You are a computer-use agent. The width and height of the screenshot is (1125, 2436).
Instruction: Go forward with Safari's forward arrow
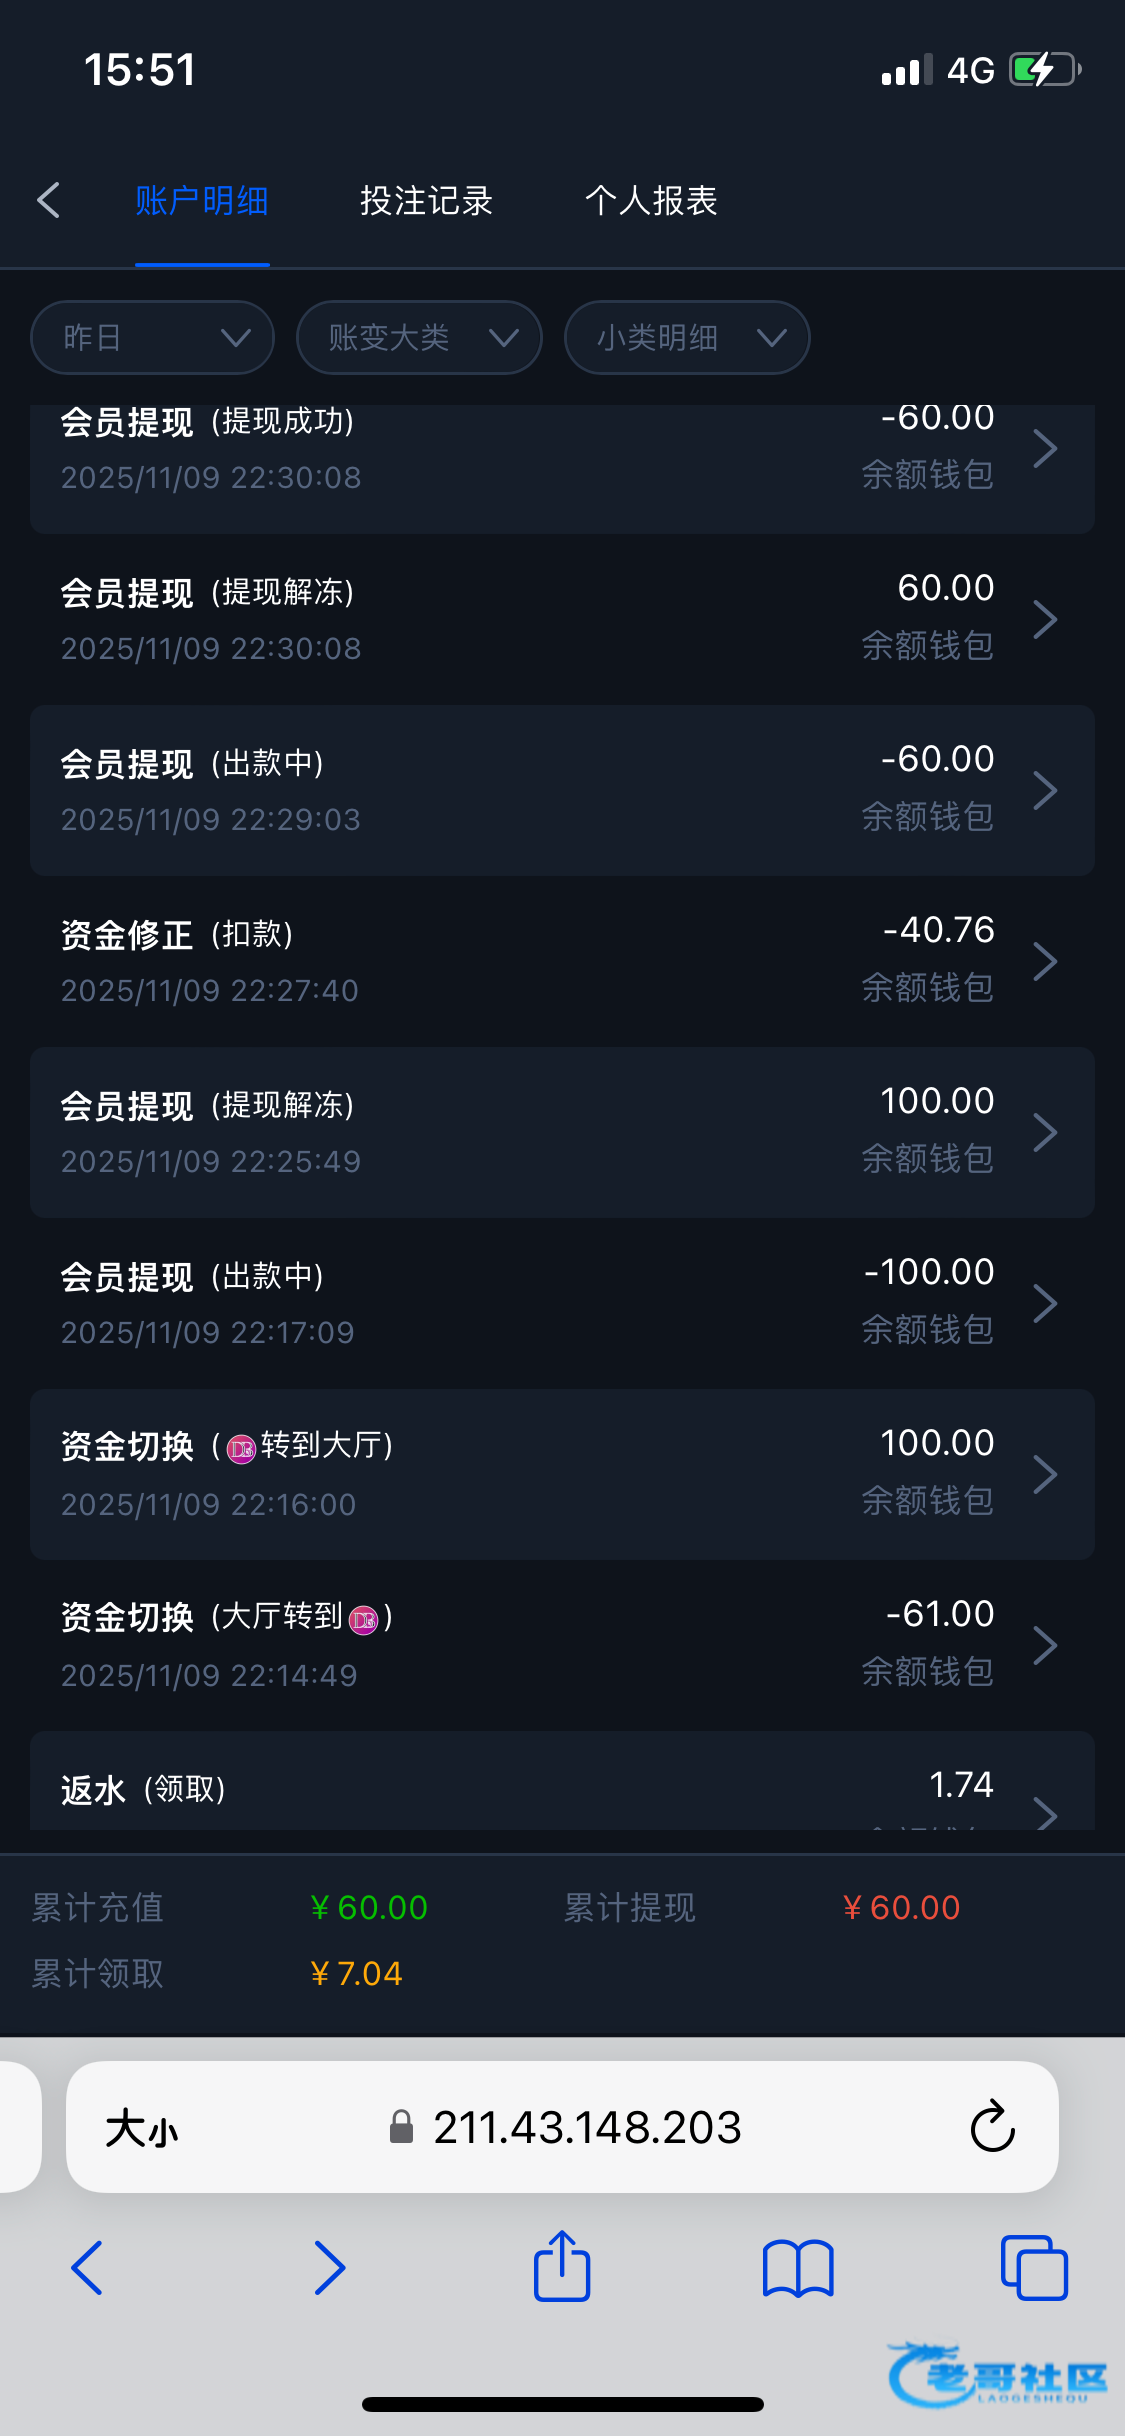329,2267
